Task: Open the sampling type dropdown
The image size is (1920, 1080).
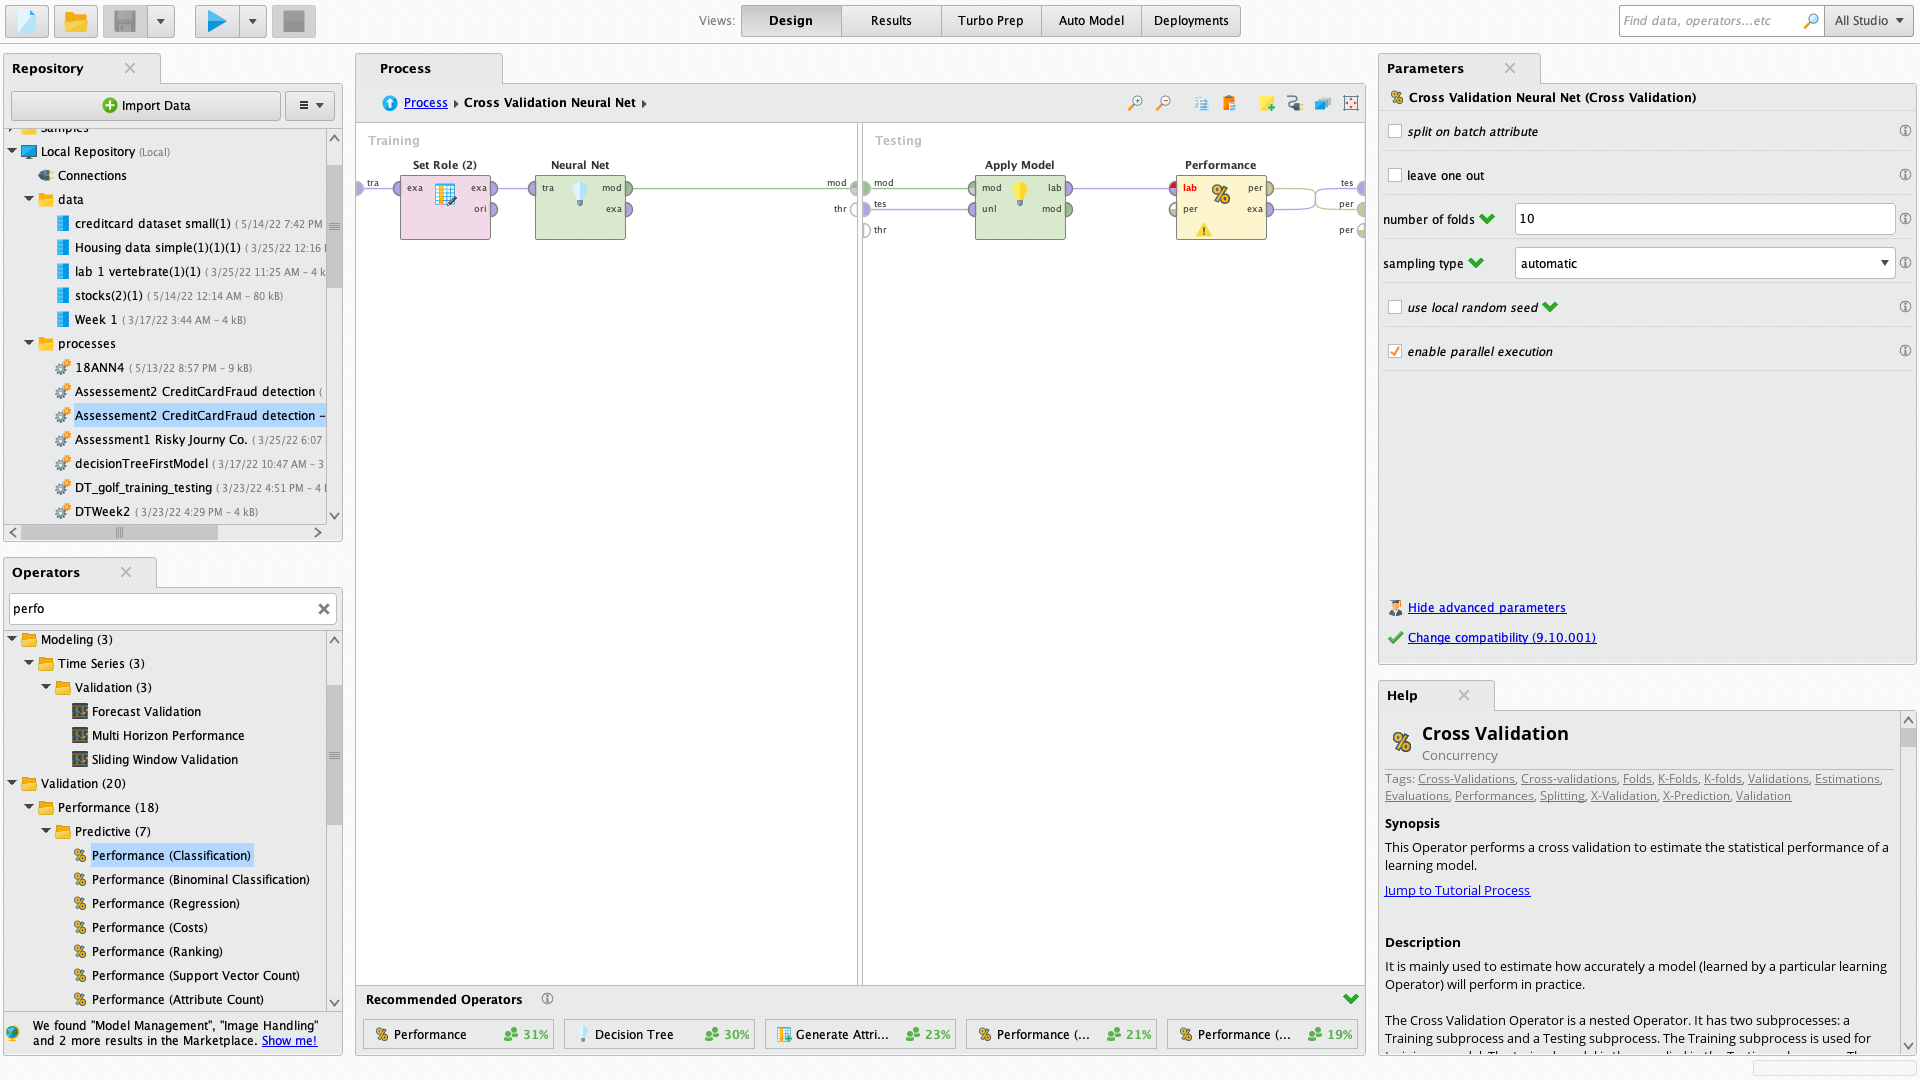Action: 1704,263
